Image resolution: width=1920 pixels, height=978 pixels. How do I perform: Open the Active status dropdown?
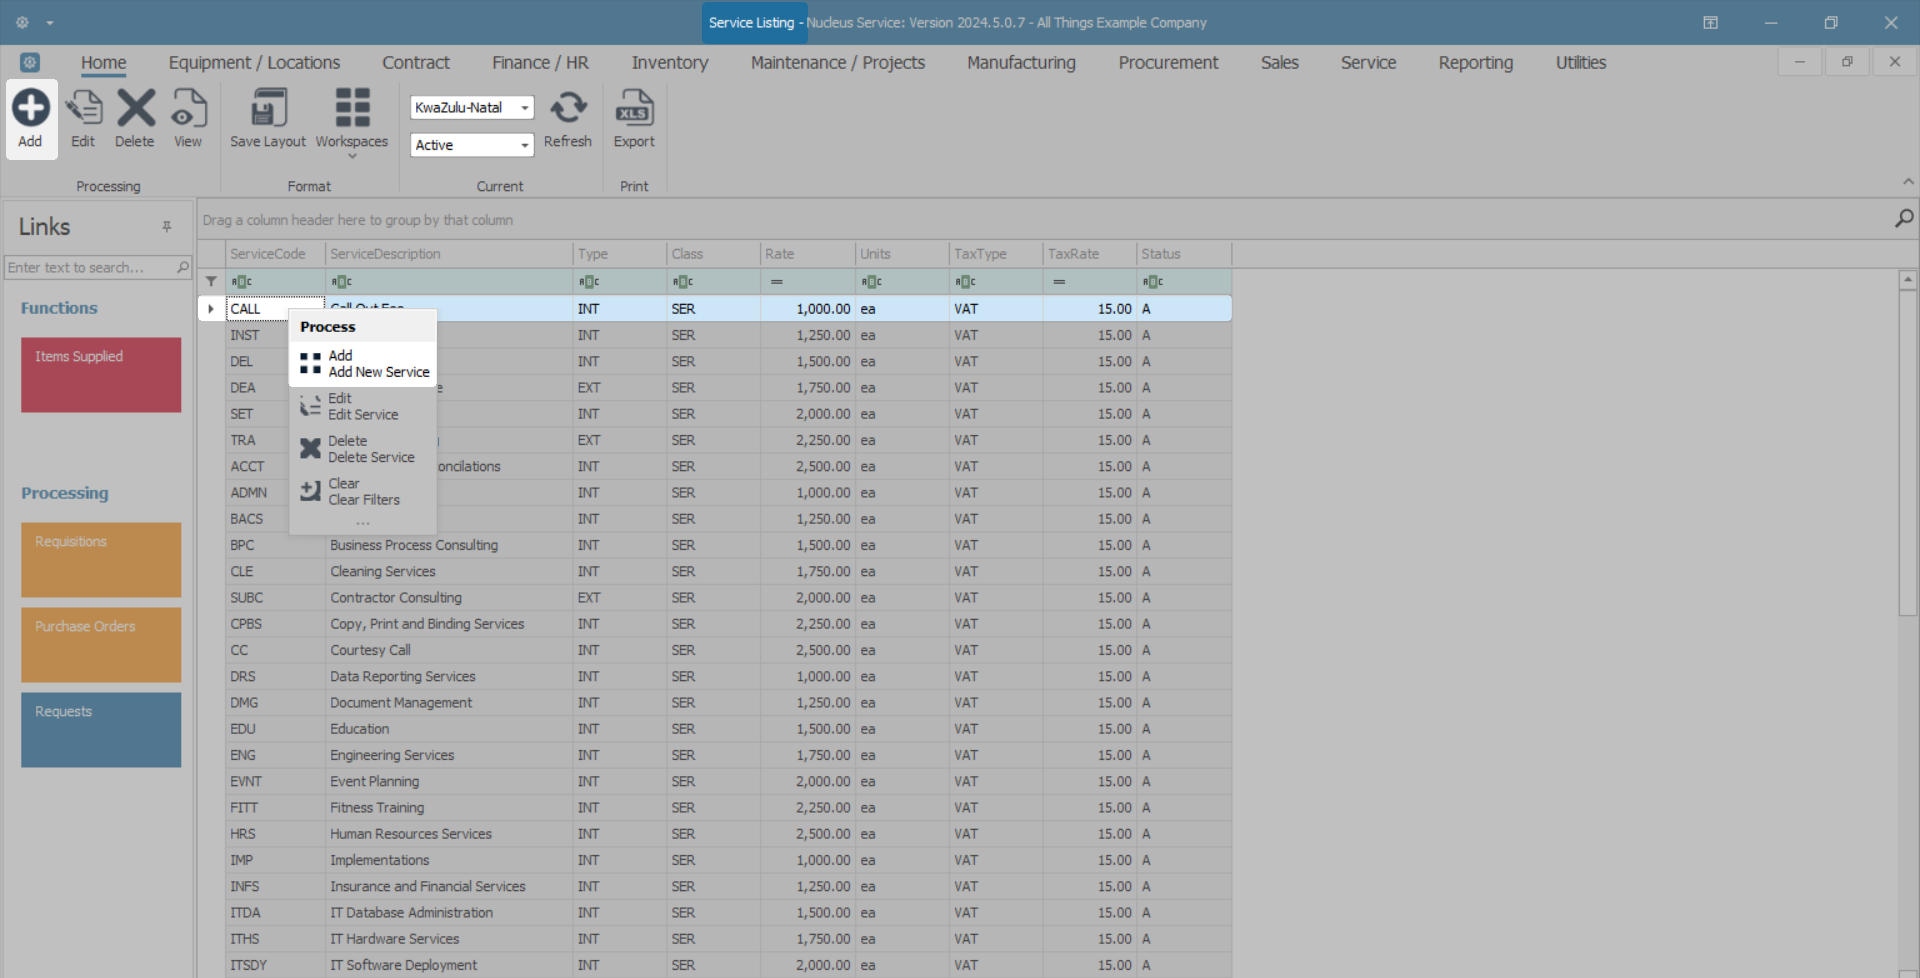pos(525,145)
